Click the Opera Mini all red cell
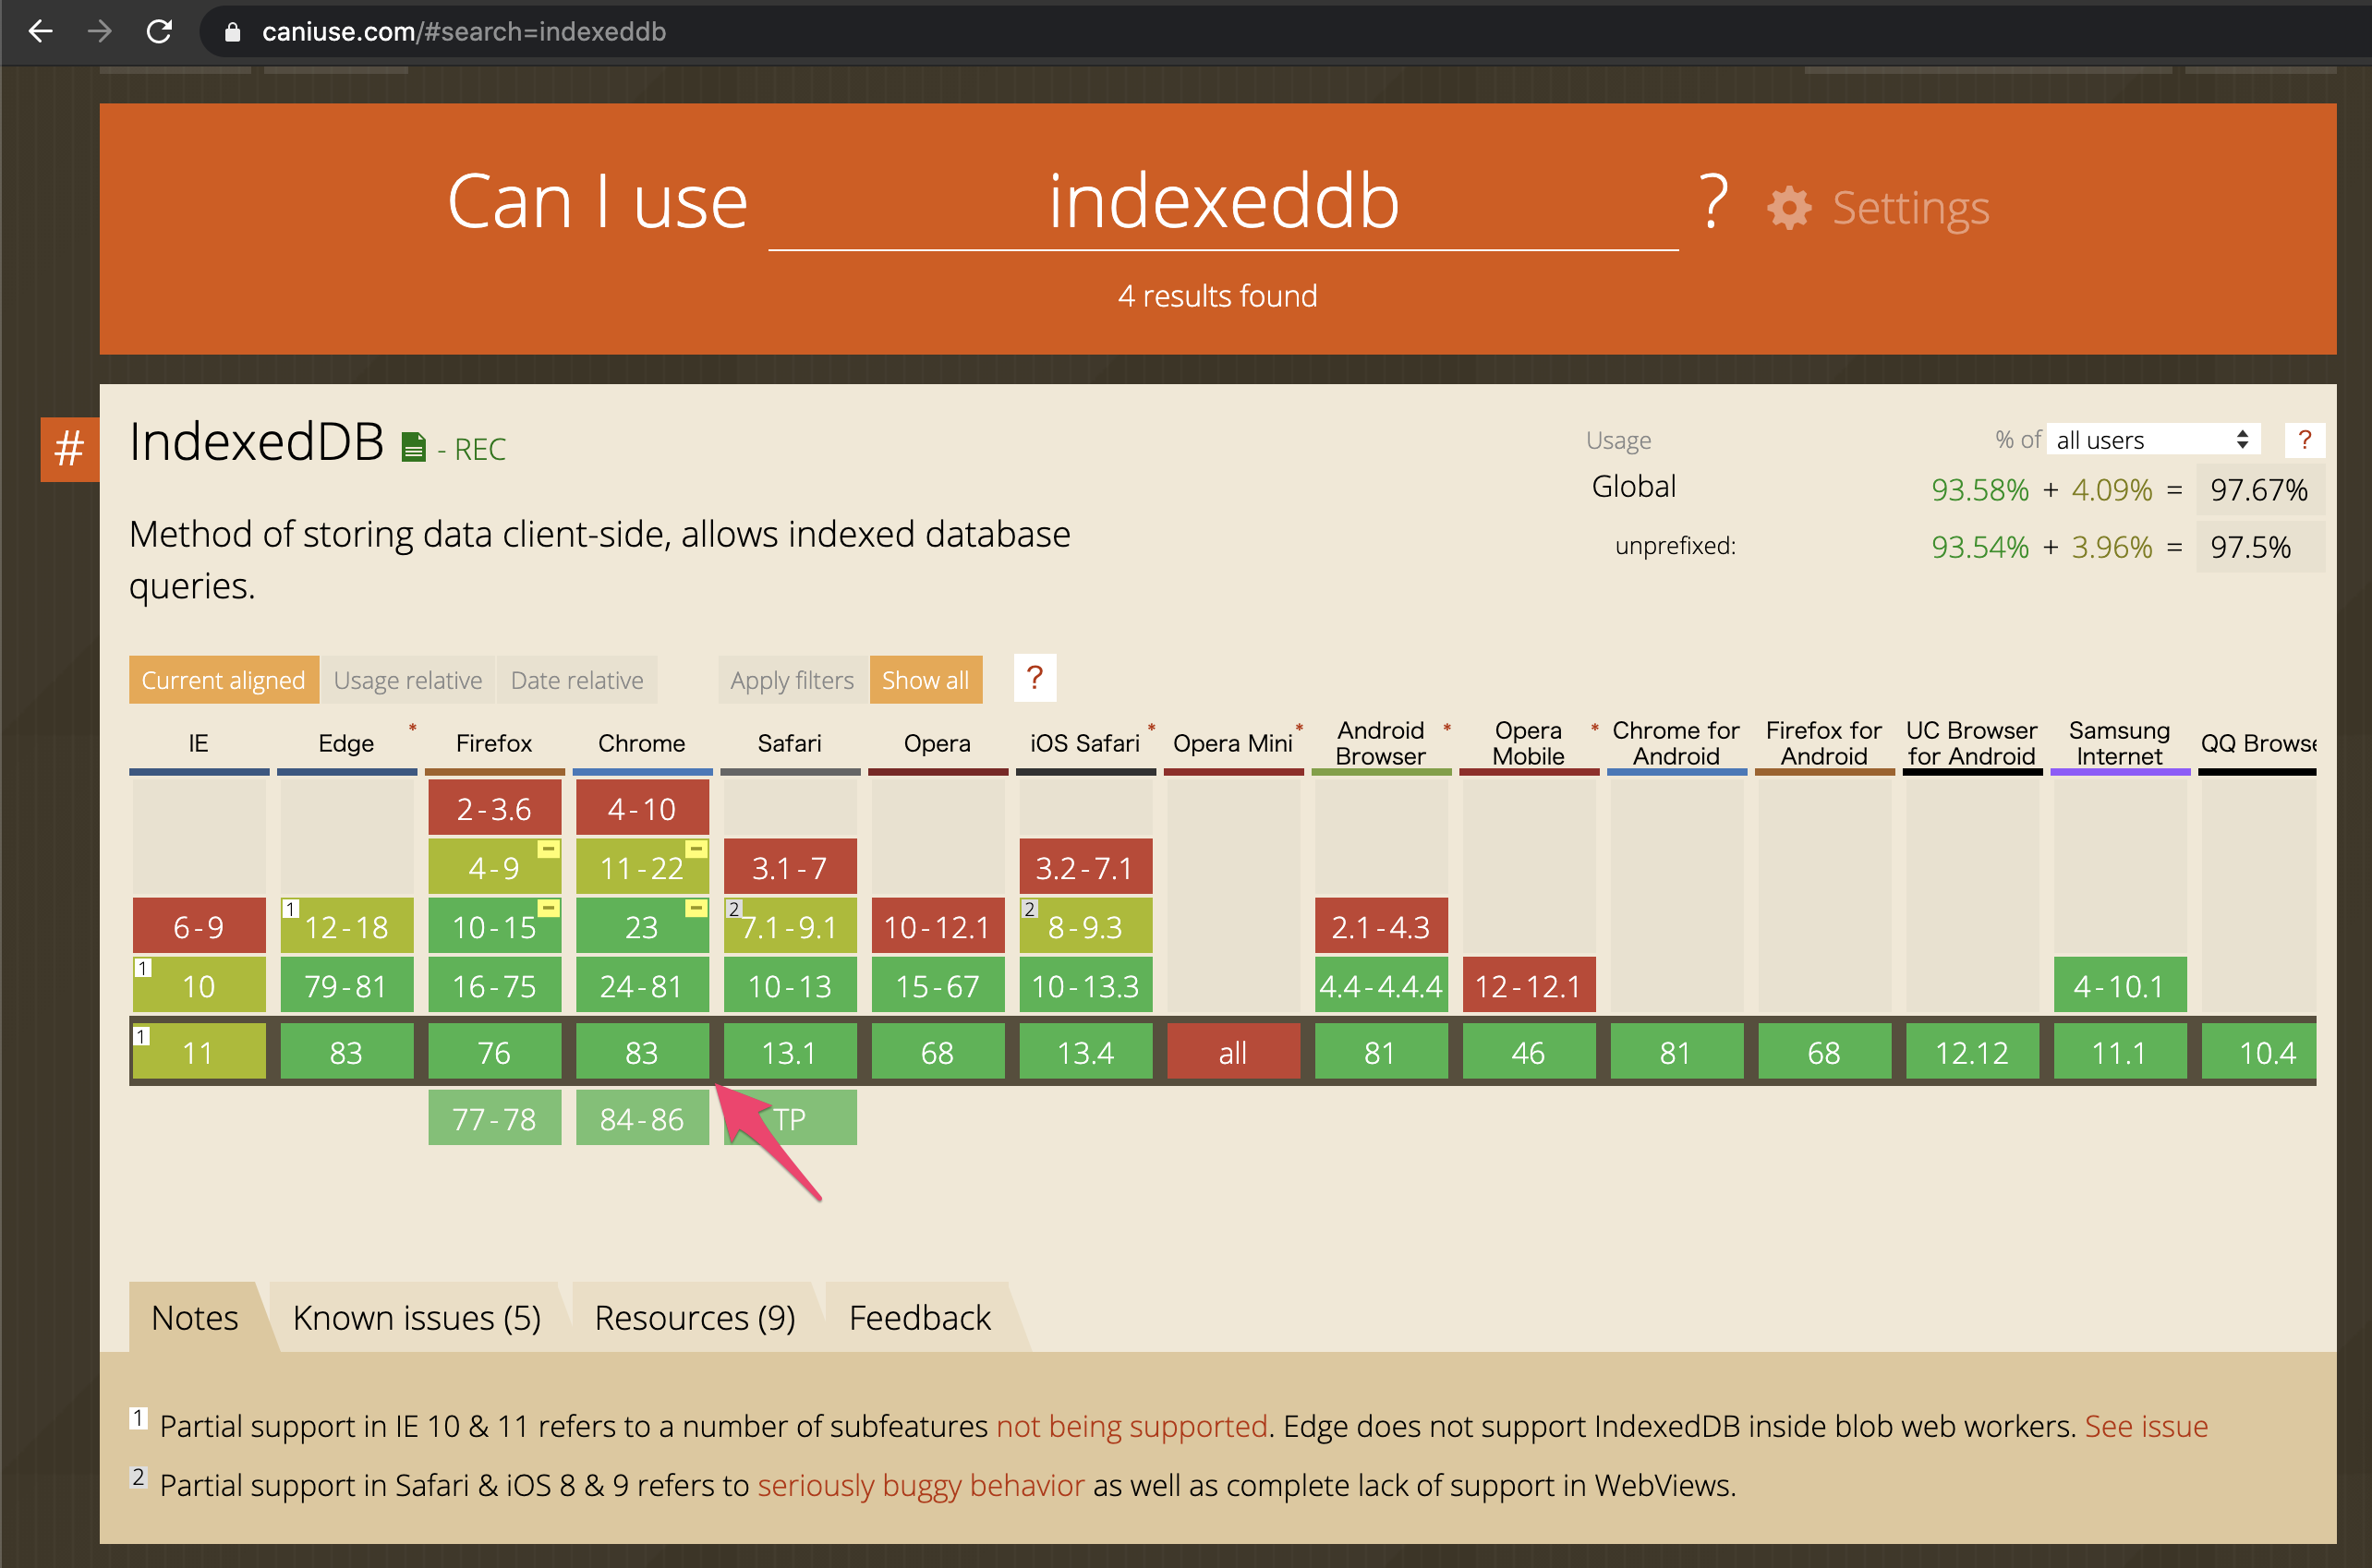This screenshot has width=2372, height=1568. [x=1232, y=1052]
